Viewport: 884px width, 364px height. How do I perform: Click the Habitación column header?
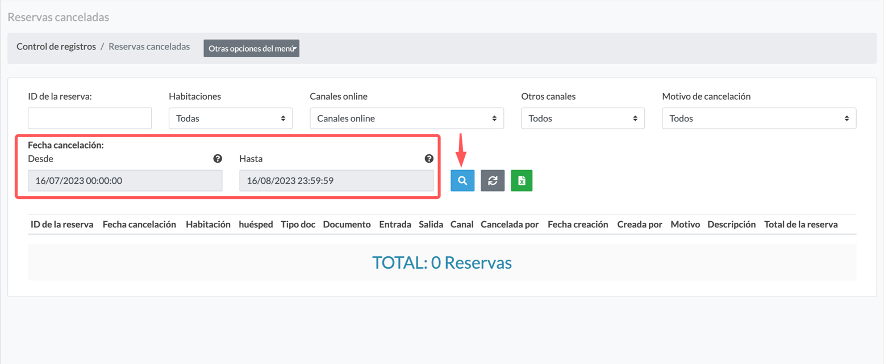pos(208,224)
